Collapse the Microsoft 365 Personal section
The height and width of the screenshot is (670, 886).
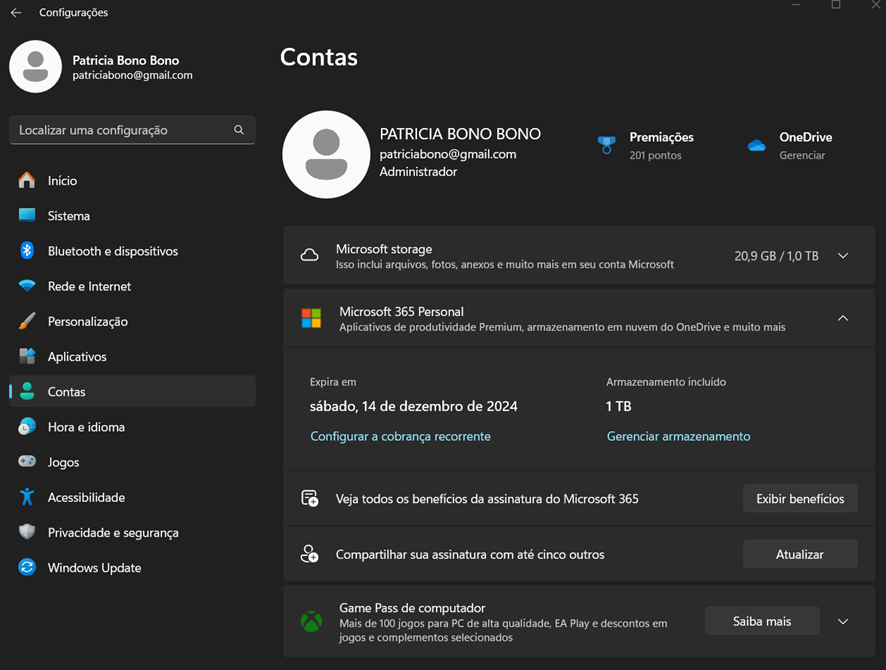tap(842, 318)
